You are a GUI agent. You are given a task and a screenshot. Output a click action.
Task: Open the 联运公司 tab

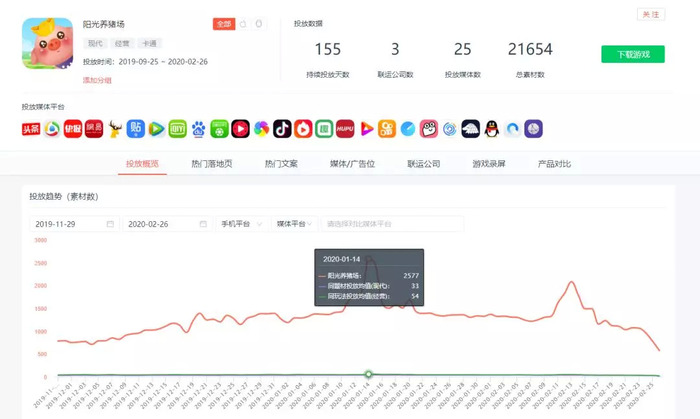click(424, 164)
